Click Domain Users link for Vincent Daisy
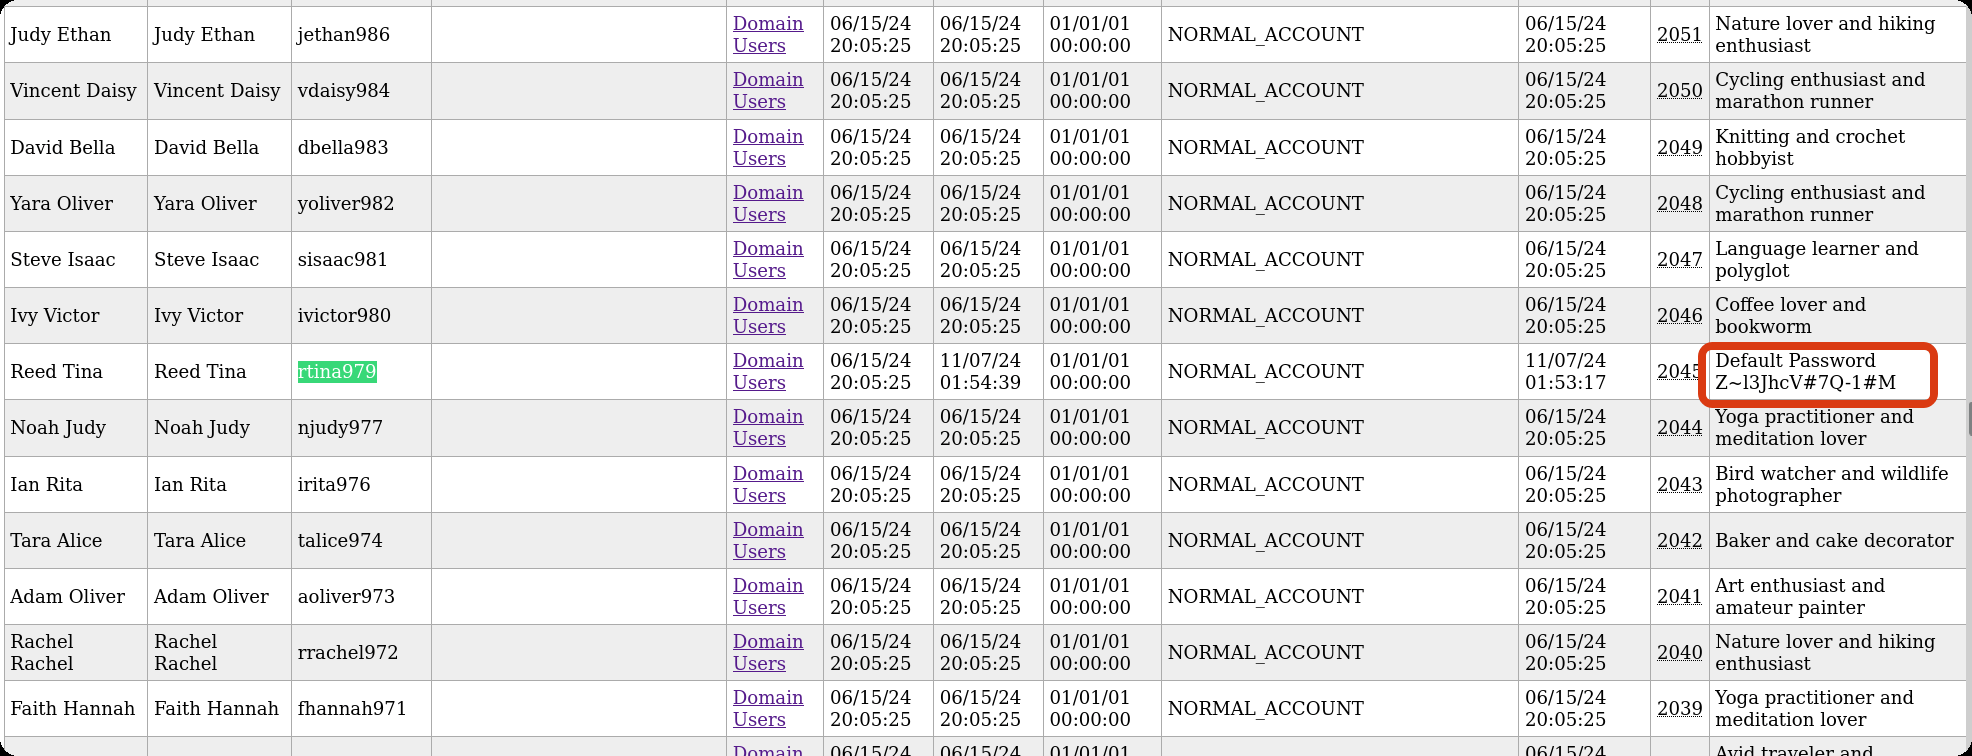1972x756 pixels. 767,90
